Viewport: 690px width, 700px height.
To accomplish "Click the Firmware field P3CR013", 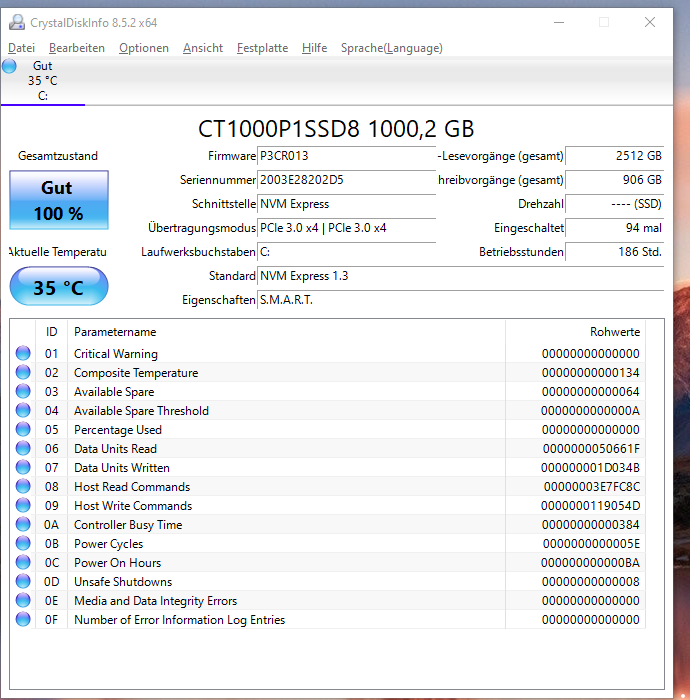I will click(346, 156).
